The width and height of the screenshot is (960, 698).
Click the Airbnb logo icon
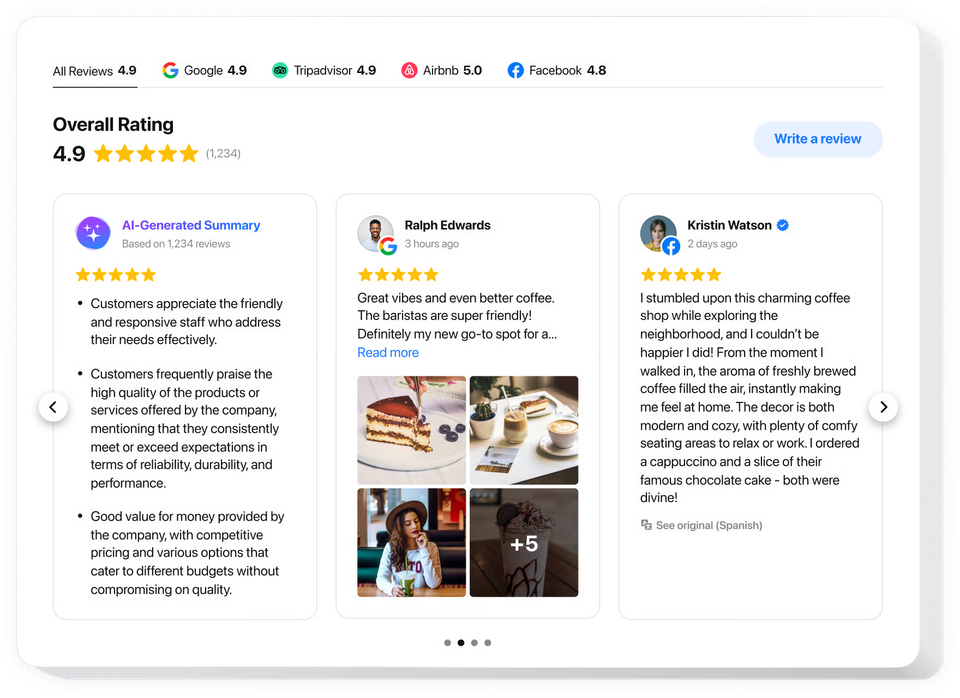click(409, 71)
